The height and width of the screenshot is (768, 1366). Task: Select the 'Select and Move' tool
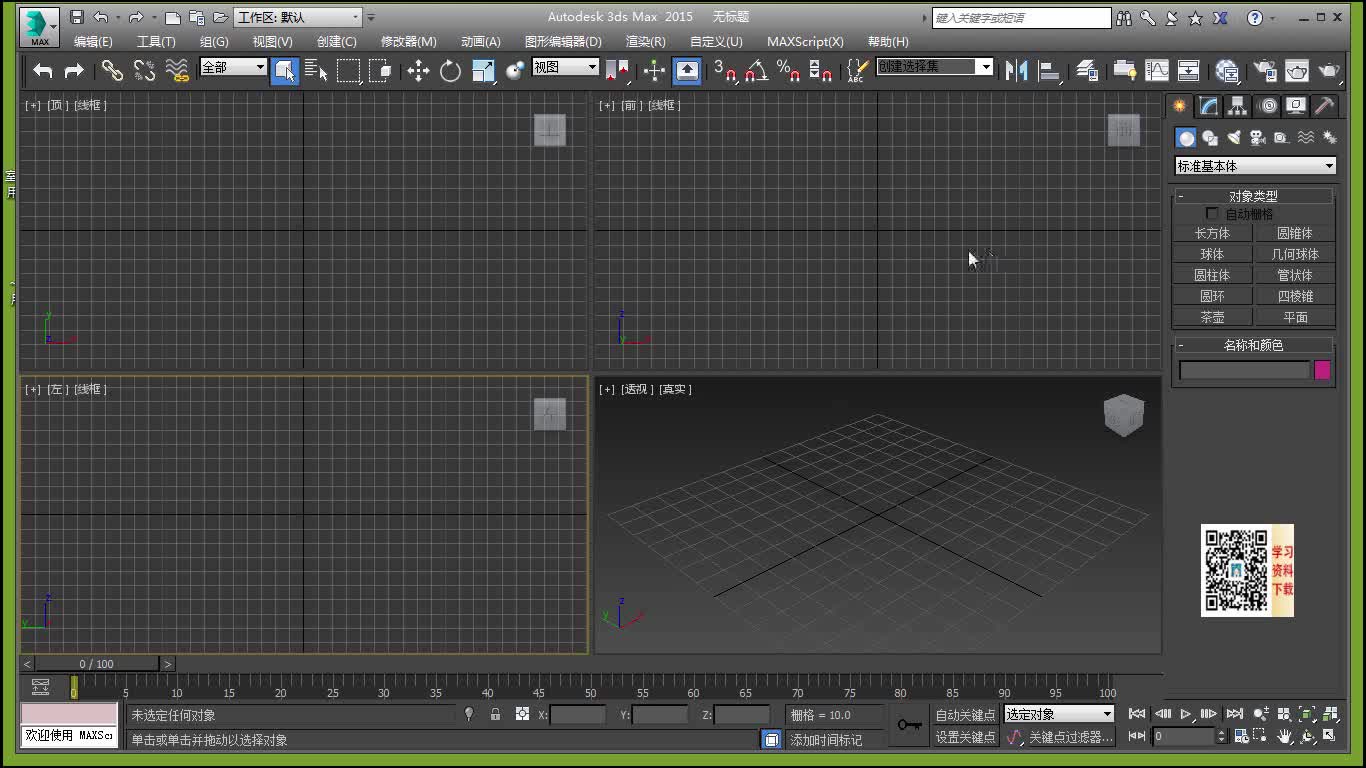(x=419, y=71)
